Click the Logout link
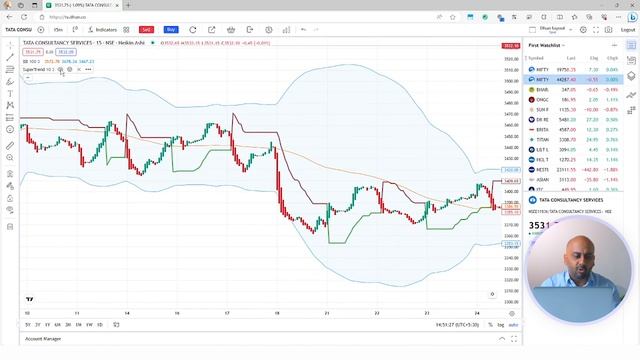This screenshot has width=640, height=360. click(x=628, y=30)
